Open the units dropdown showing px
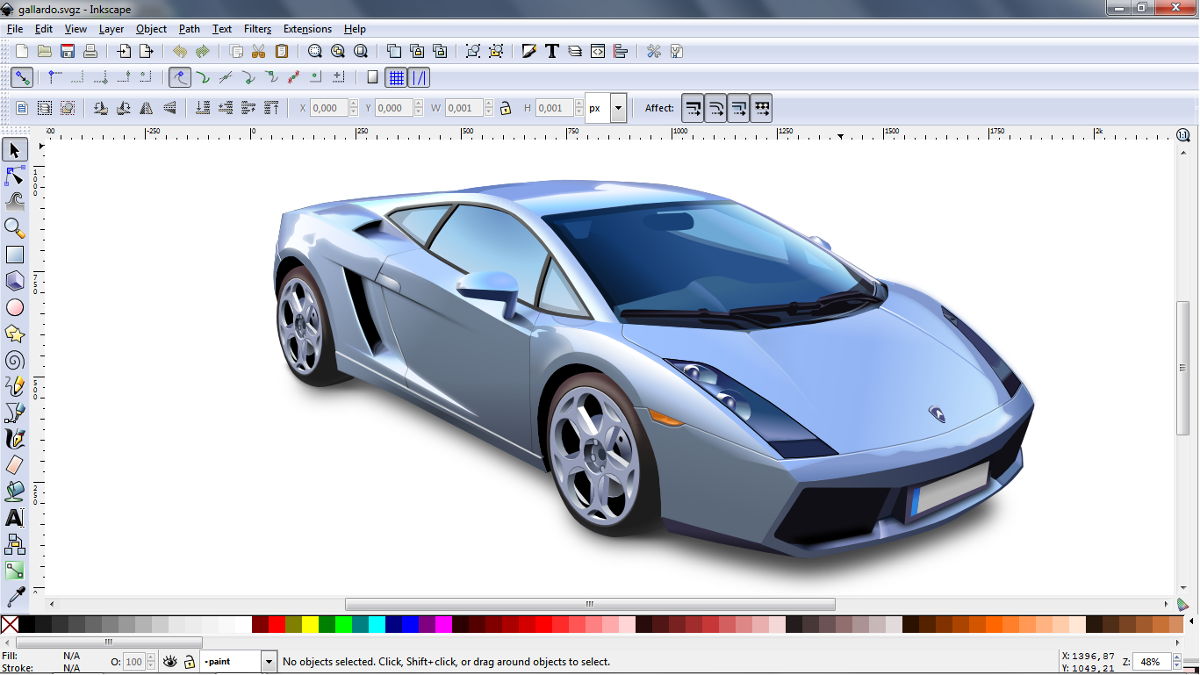The height and width of the screenshot is (675, 1200). (617, 107)
